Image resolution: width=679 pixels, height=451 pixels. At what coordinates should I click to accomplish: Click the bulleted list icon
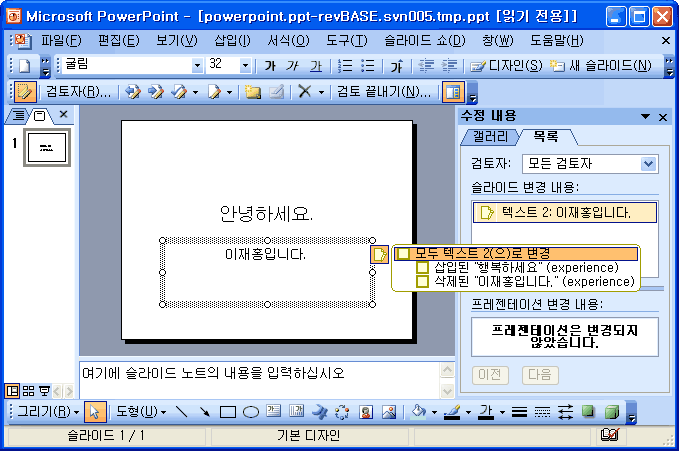pyautogui.click(x=367, y=65)
